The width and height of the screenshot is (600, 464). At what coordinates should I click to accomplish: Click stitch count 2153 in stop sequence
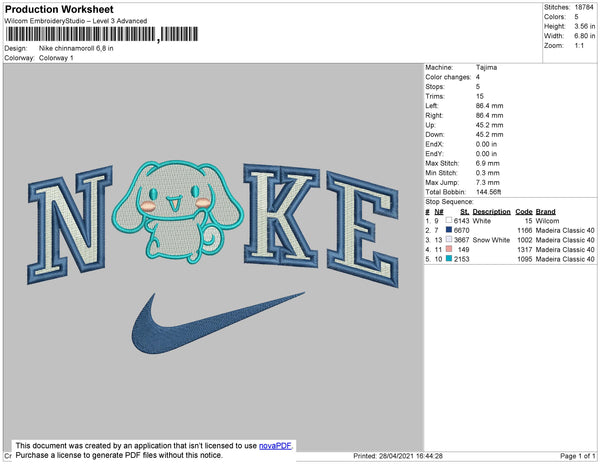[x=461, y=259]
